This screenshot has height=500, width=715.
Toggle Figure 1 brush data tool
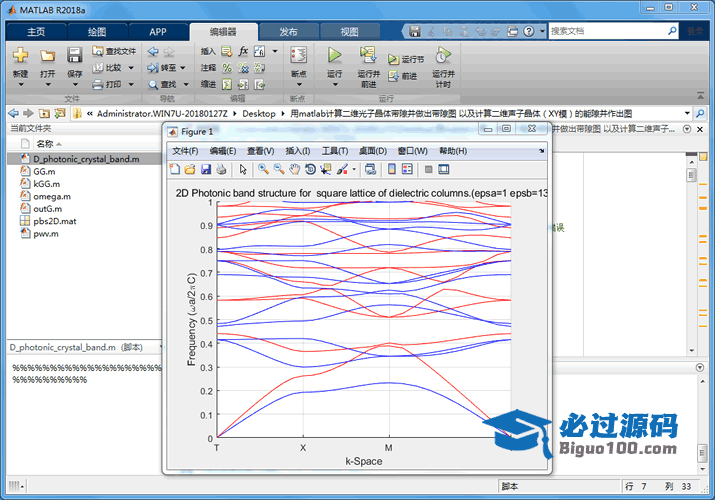(342, 170)
